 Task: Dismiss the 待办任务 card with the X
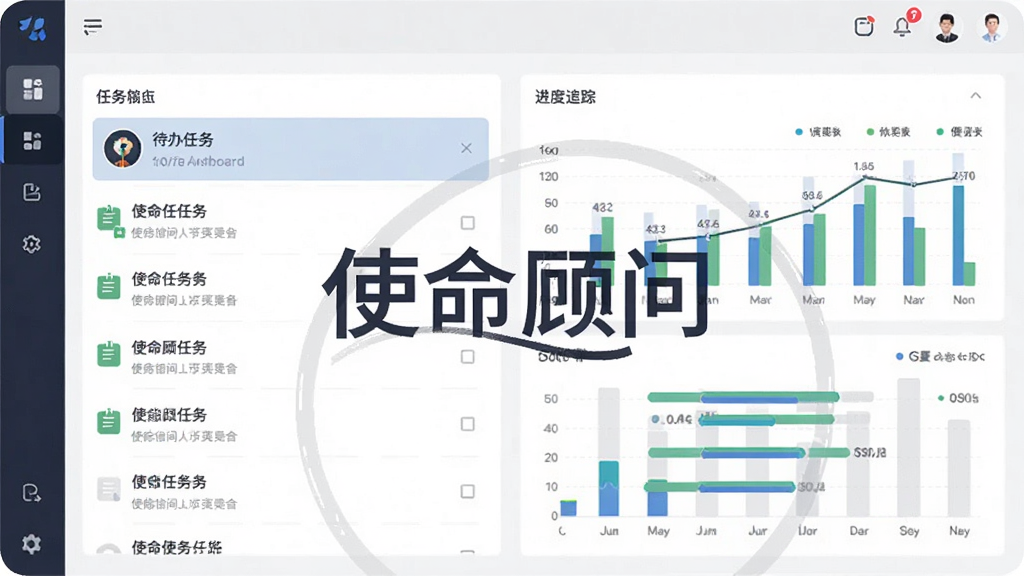click(466, 148)
